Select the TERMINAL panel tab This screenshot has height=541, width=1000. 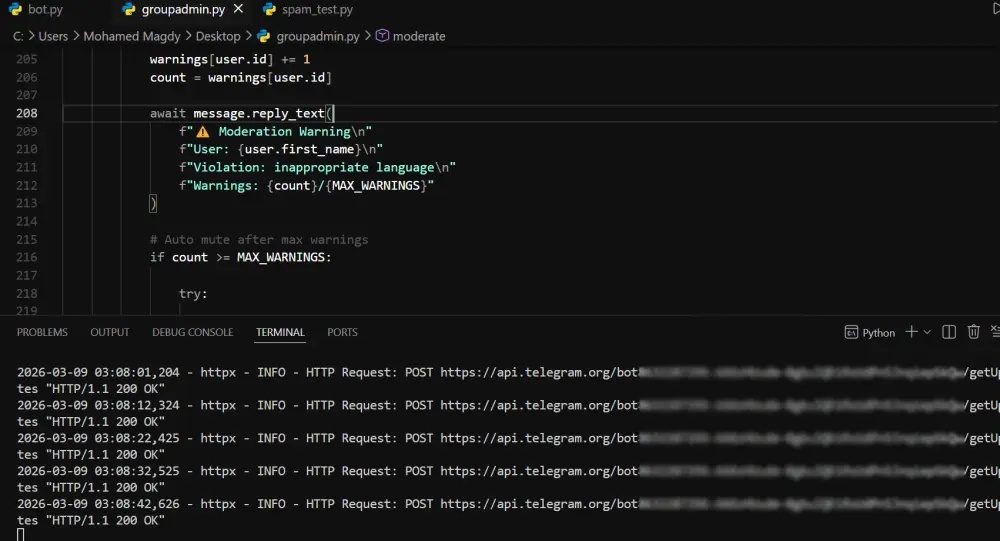(280, 332)
